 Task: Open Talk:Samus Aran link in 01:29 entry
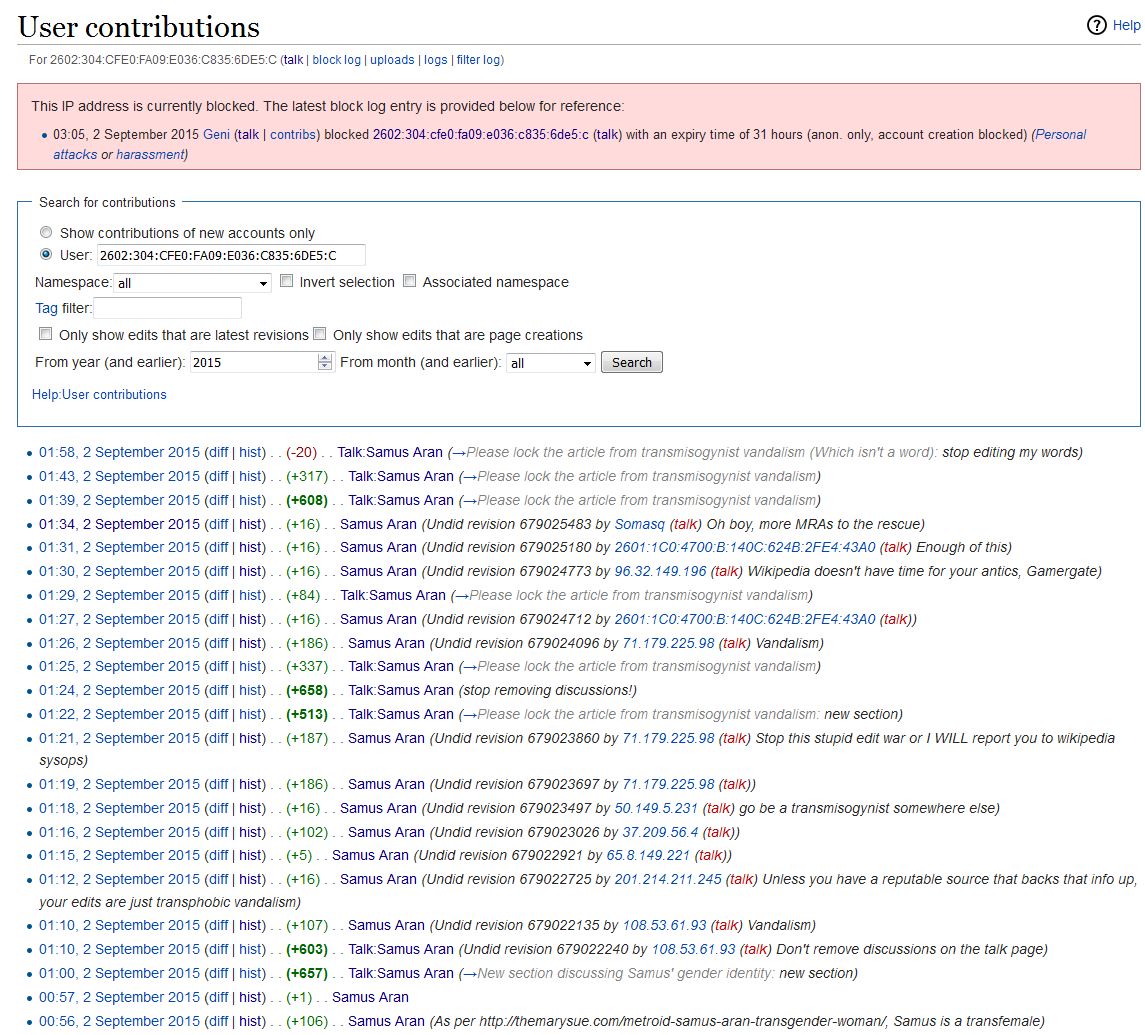[393, 595]
